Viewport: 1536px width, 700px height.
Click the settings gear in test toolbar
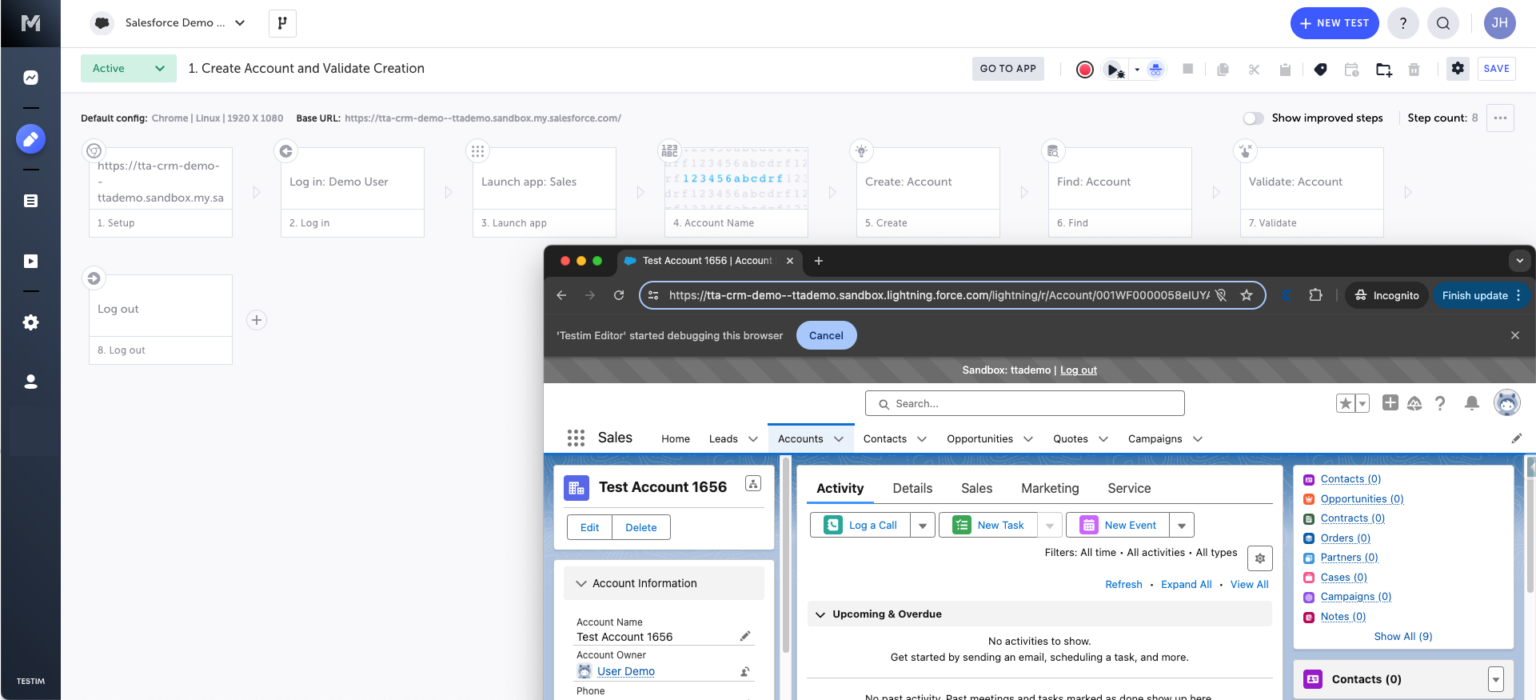pyautogui.click(x=1457, y=68)
